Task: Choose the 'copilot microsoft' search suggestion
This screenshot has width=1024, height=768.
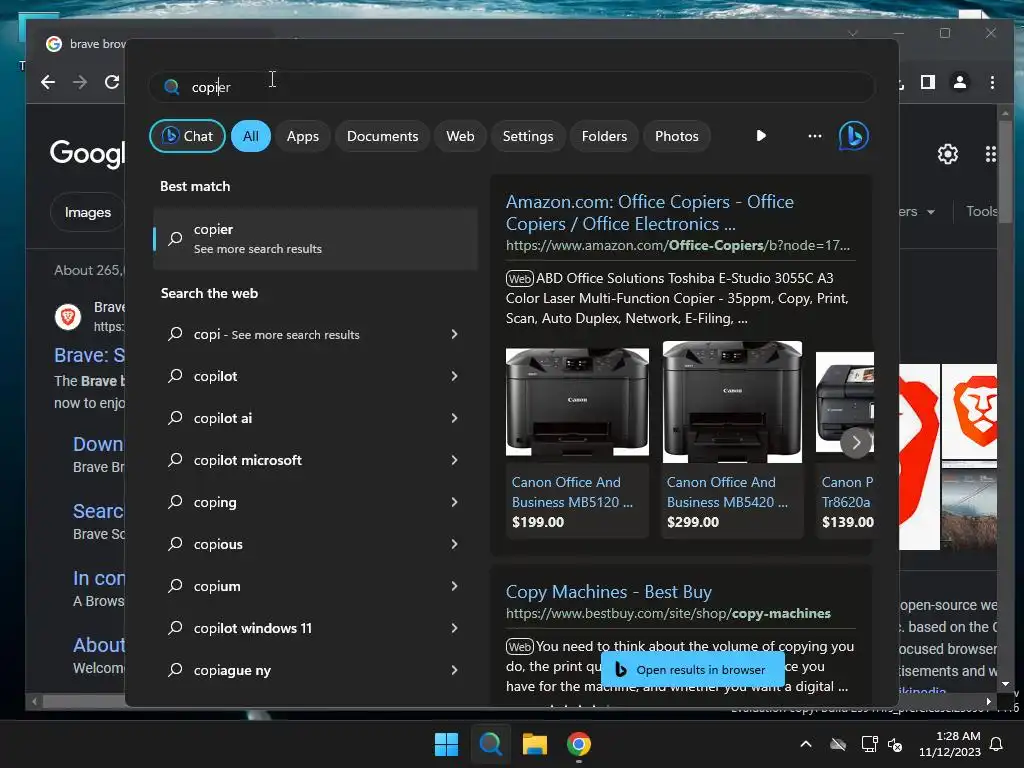Action: (x=248, y=460)
